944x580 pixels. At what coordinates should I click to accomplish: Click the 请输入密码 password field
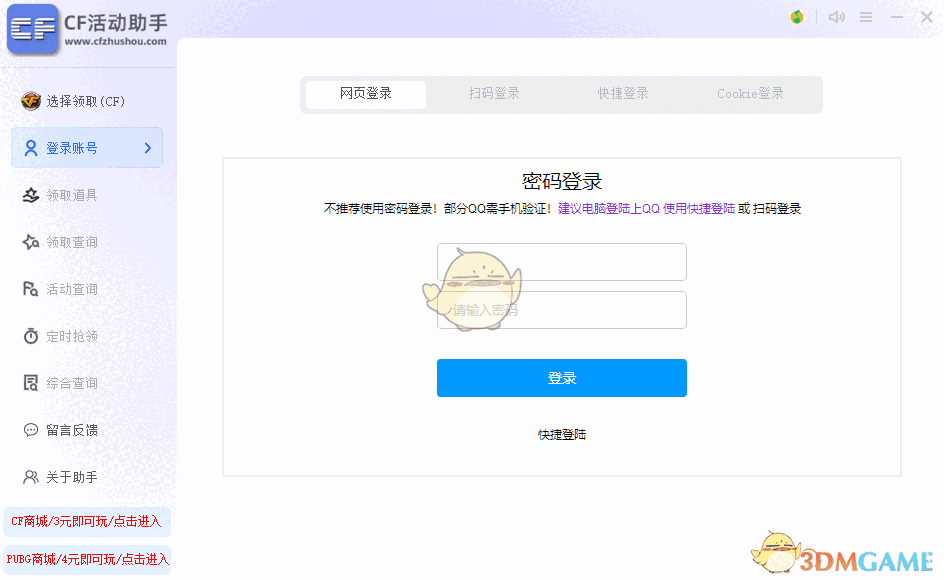(561, 310)
